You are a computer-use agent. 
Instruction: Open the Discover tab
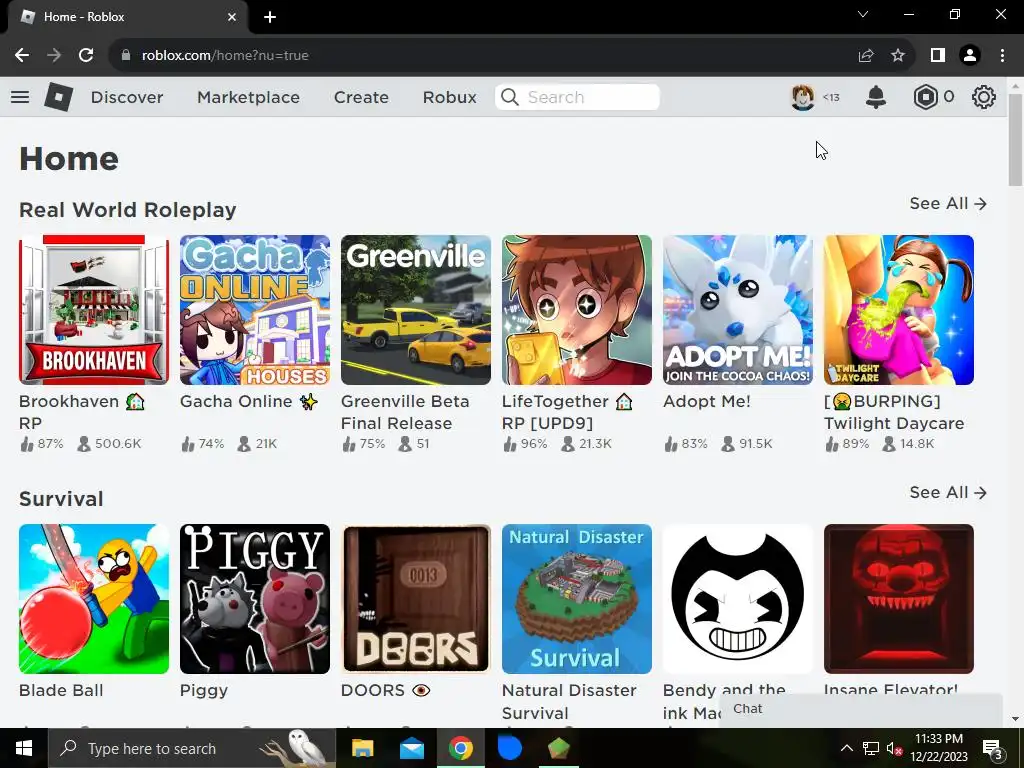[x=127, y=97]
